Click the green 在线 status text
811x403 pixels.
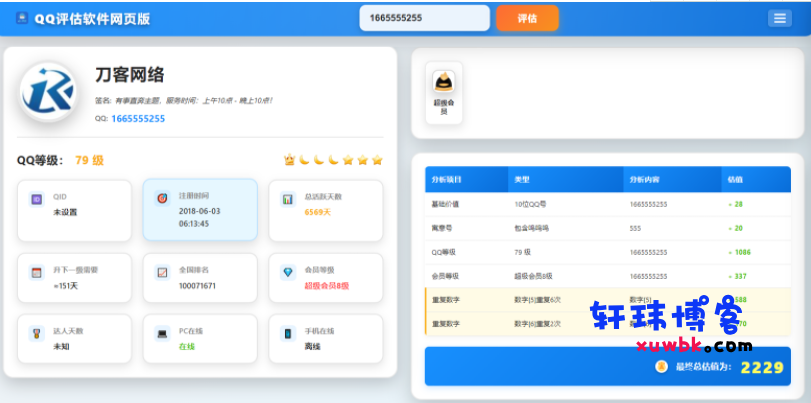[187, 347]
